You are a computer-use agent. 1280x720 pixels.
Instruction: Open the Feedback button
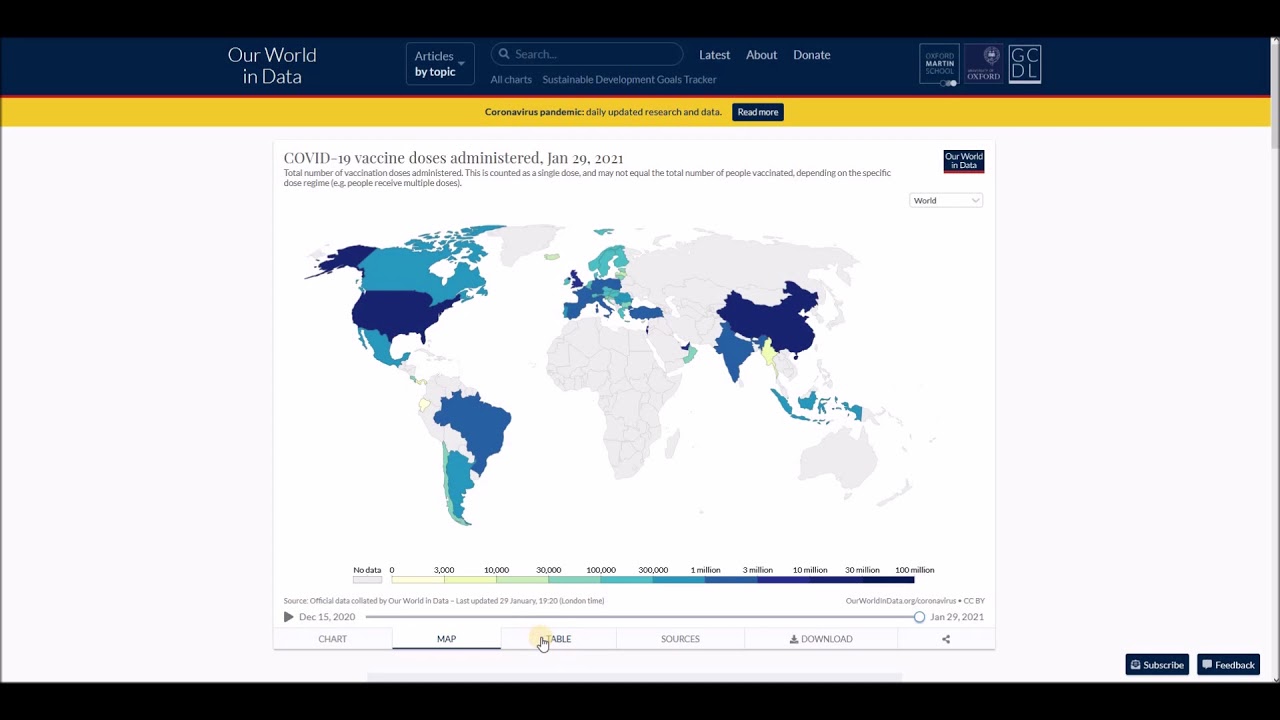tap(1228, 665)
